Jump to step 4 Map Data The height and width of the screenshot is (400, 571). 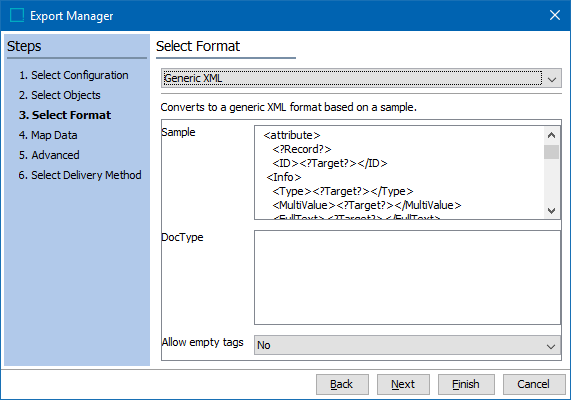(48, 135)
